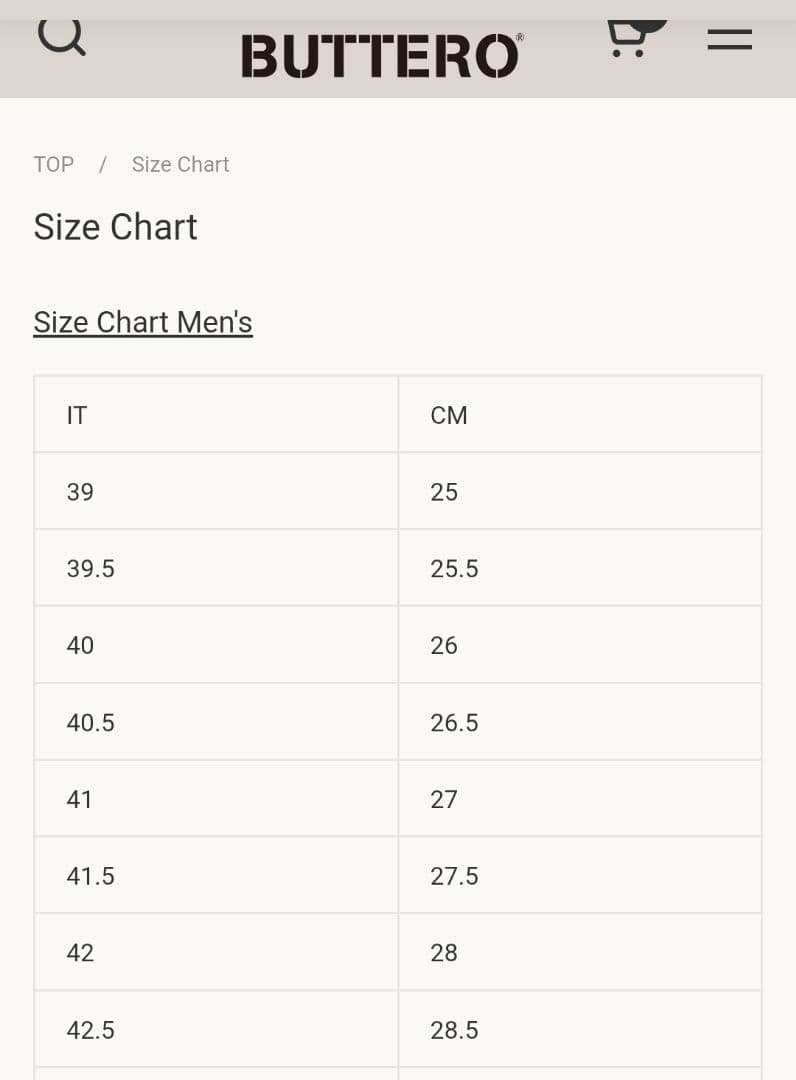Screen dimensions: 796x1080
Task: Open the Size Chart Men's link
Action: tap(143, 322)
